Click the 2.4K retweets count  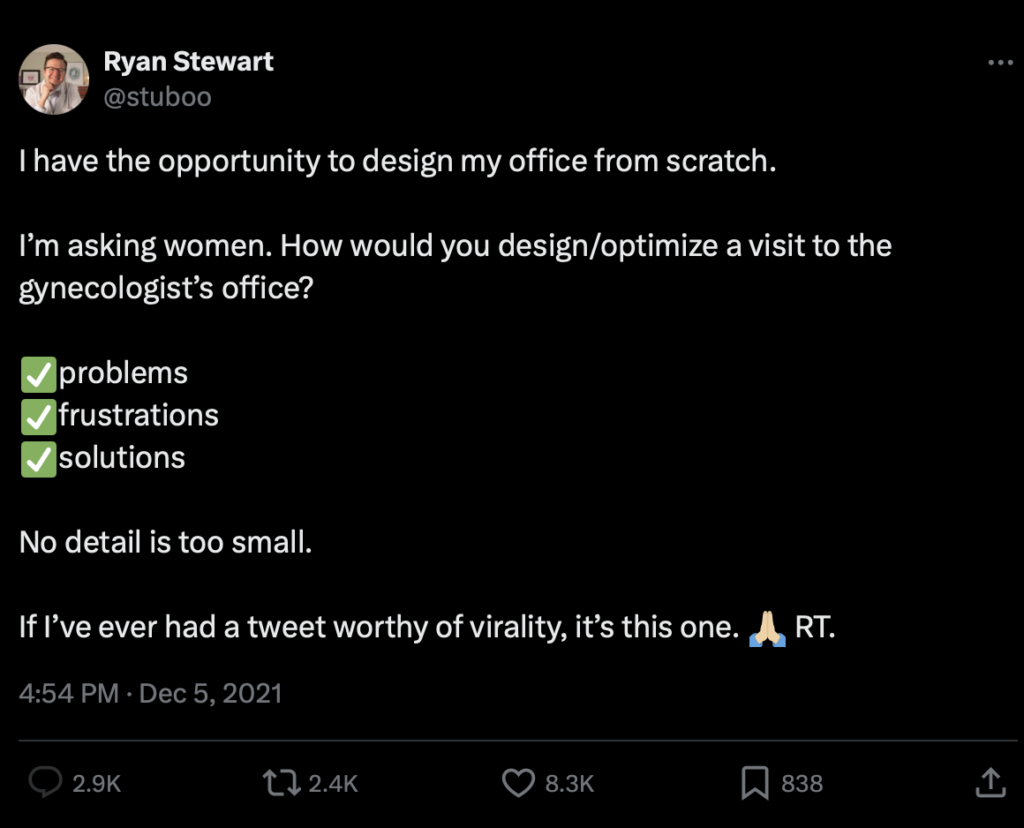[x=332, y=783]
